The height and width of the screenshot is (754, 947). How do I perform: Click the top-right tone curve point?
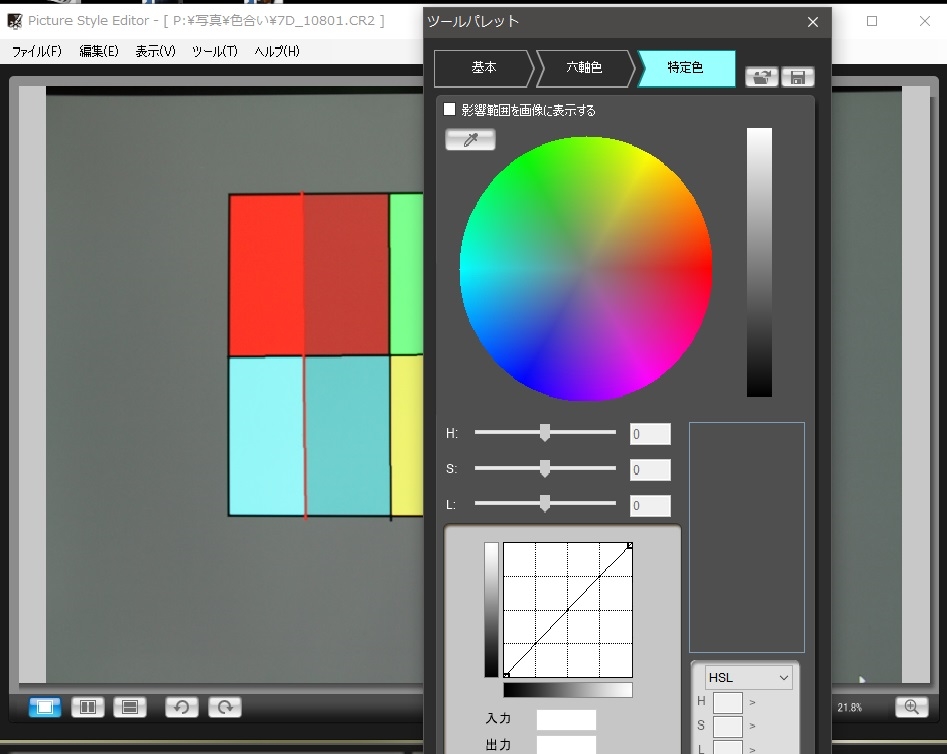(630, 545)
